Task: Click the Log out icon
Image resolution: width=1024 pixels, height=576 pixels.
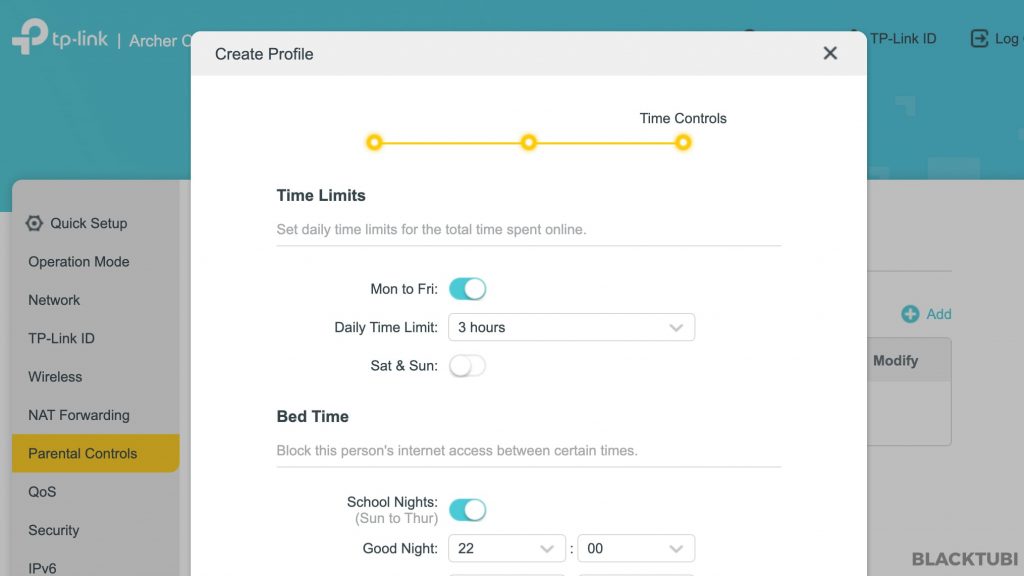Action: pyautogui.click(x=979, y=39)
